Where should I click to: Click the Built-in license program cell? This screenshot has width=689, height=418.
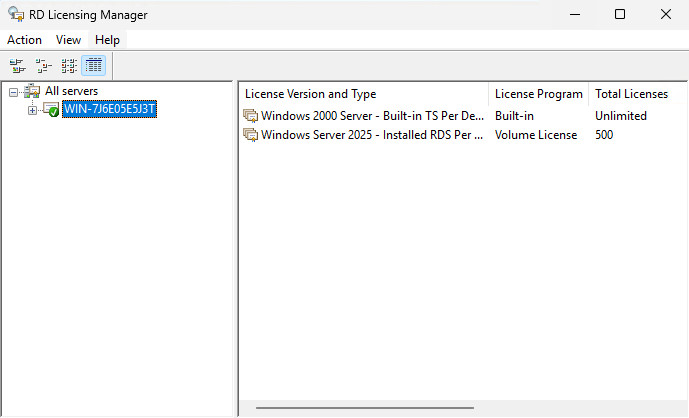click(x=514, y=116)
